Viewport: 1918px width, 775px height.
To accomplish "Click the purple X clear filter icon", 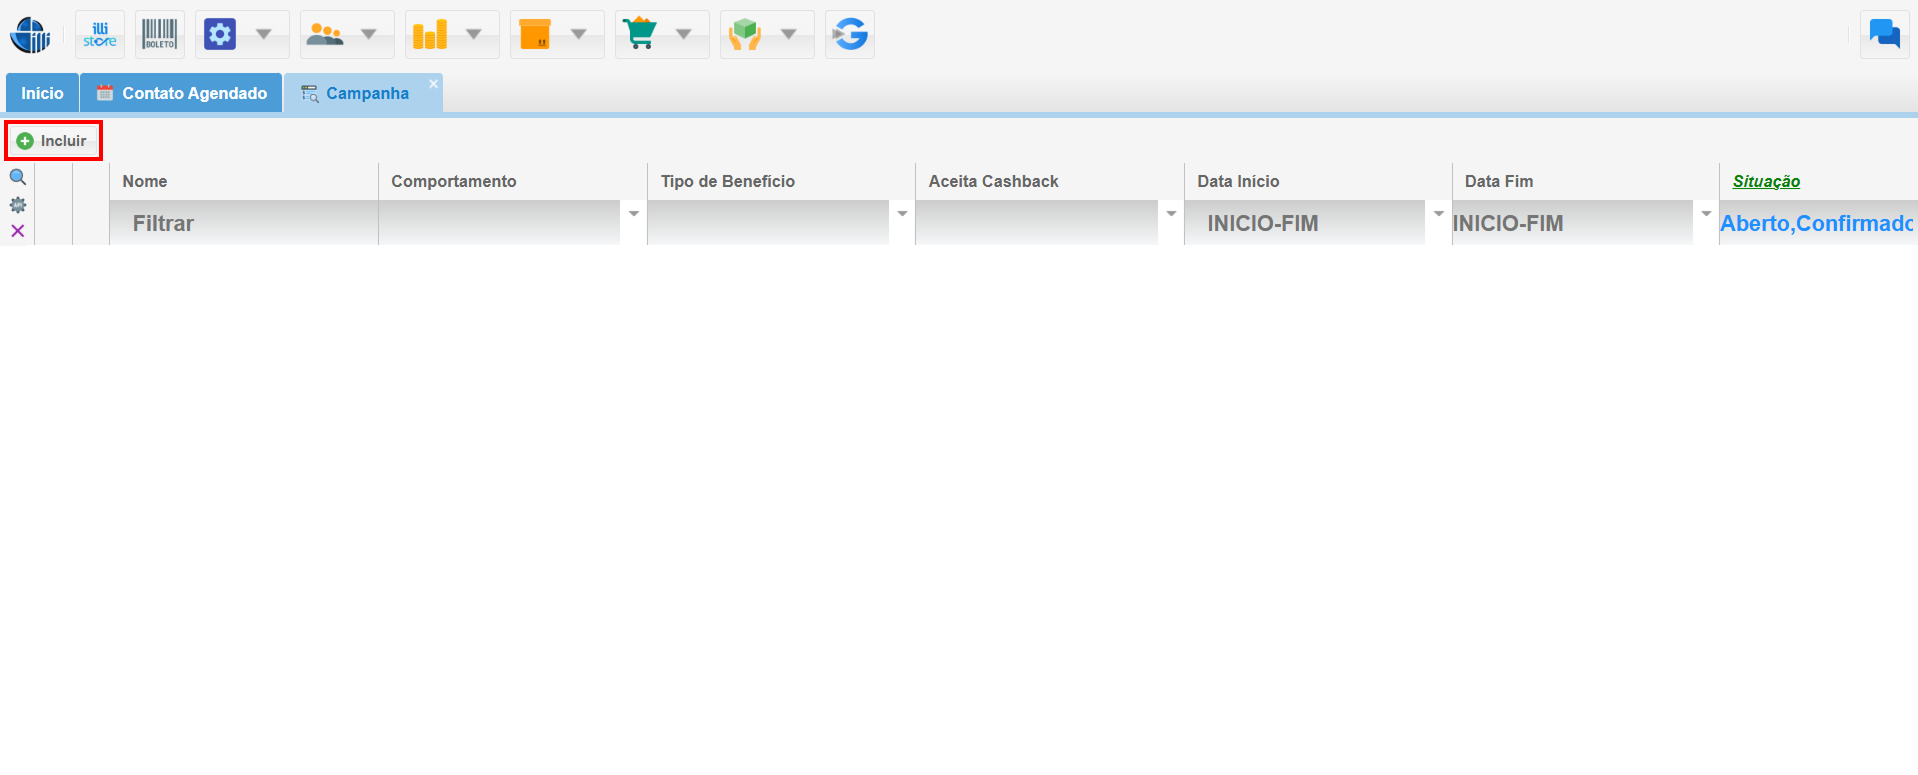I will (x=18, y=231).
